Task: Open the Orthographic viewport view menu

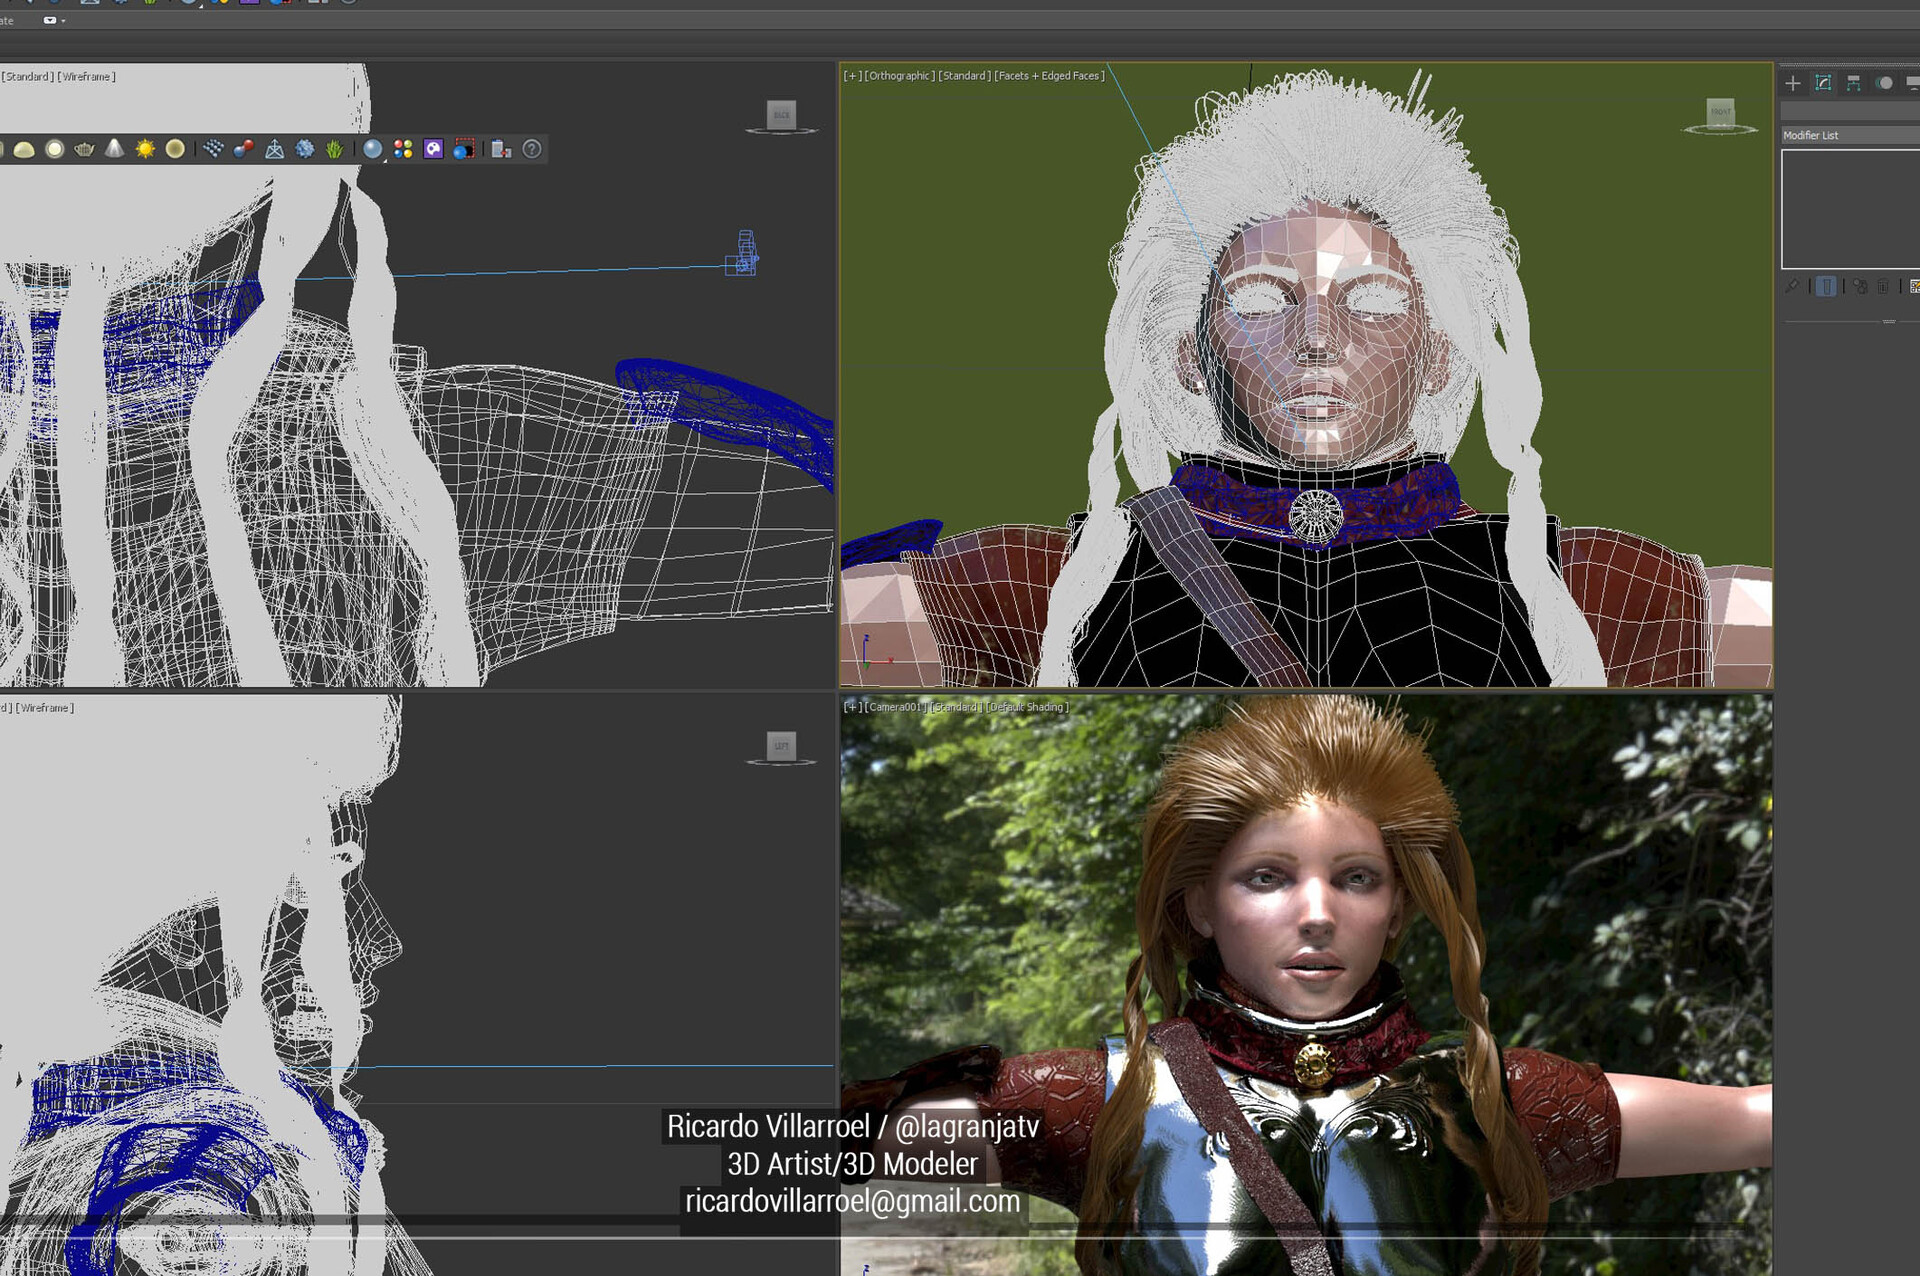Action: [900, 76]
